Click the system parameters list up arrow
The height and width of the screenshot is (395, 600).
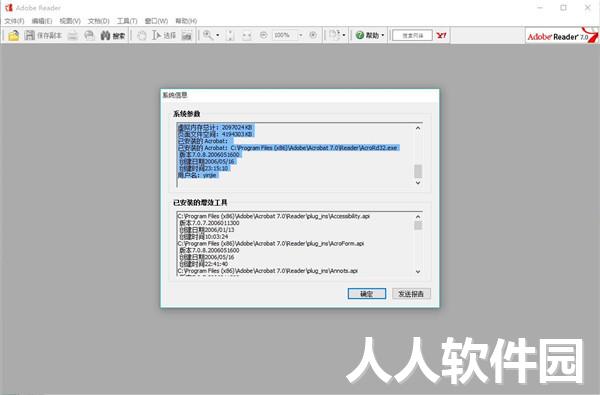418,128
